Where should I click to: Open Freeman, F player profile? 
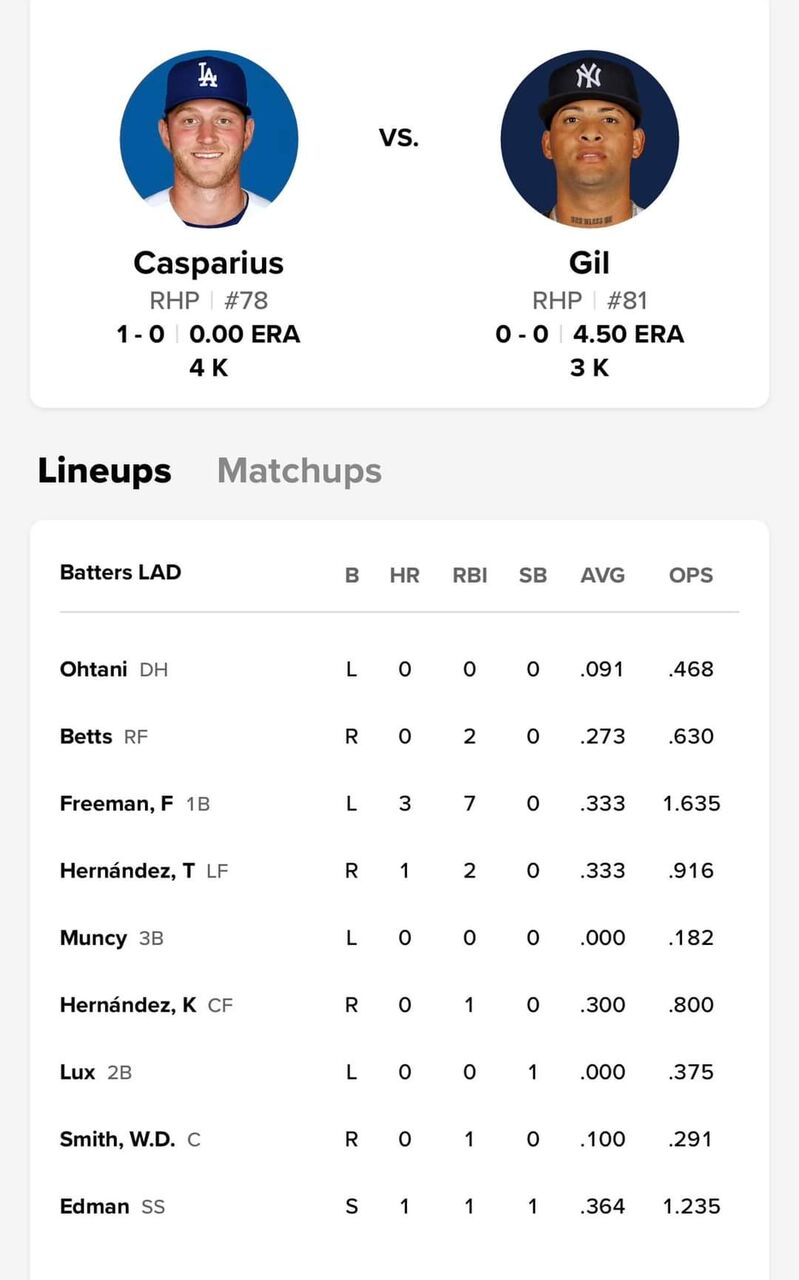point(116,804)
